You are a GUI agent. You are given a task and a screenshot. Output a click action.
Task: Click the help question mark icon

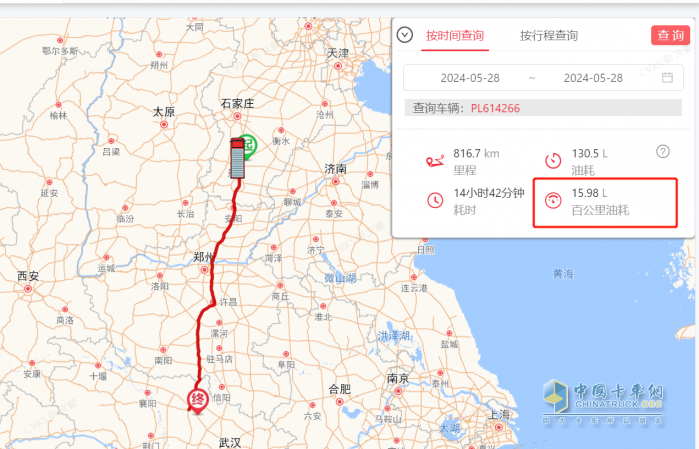663,152
